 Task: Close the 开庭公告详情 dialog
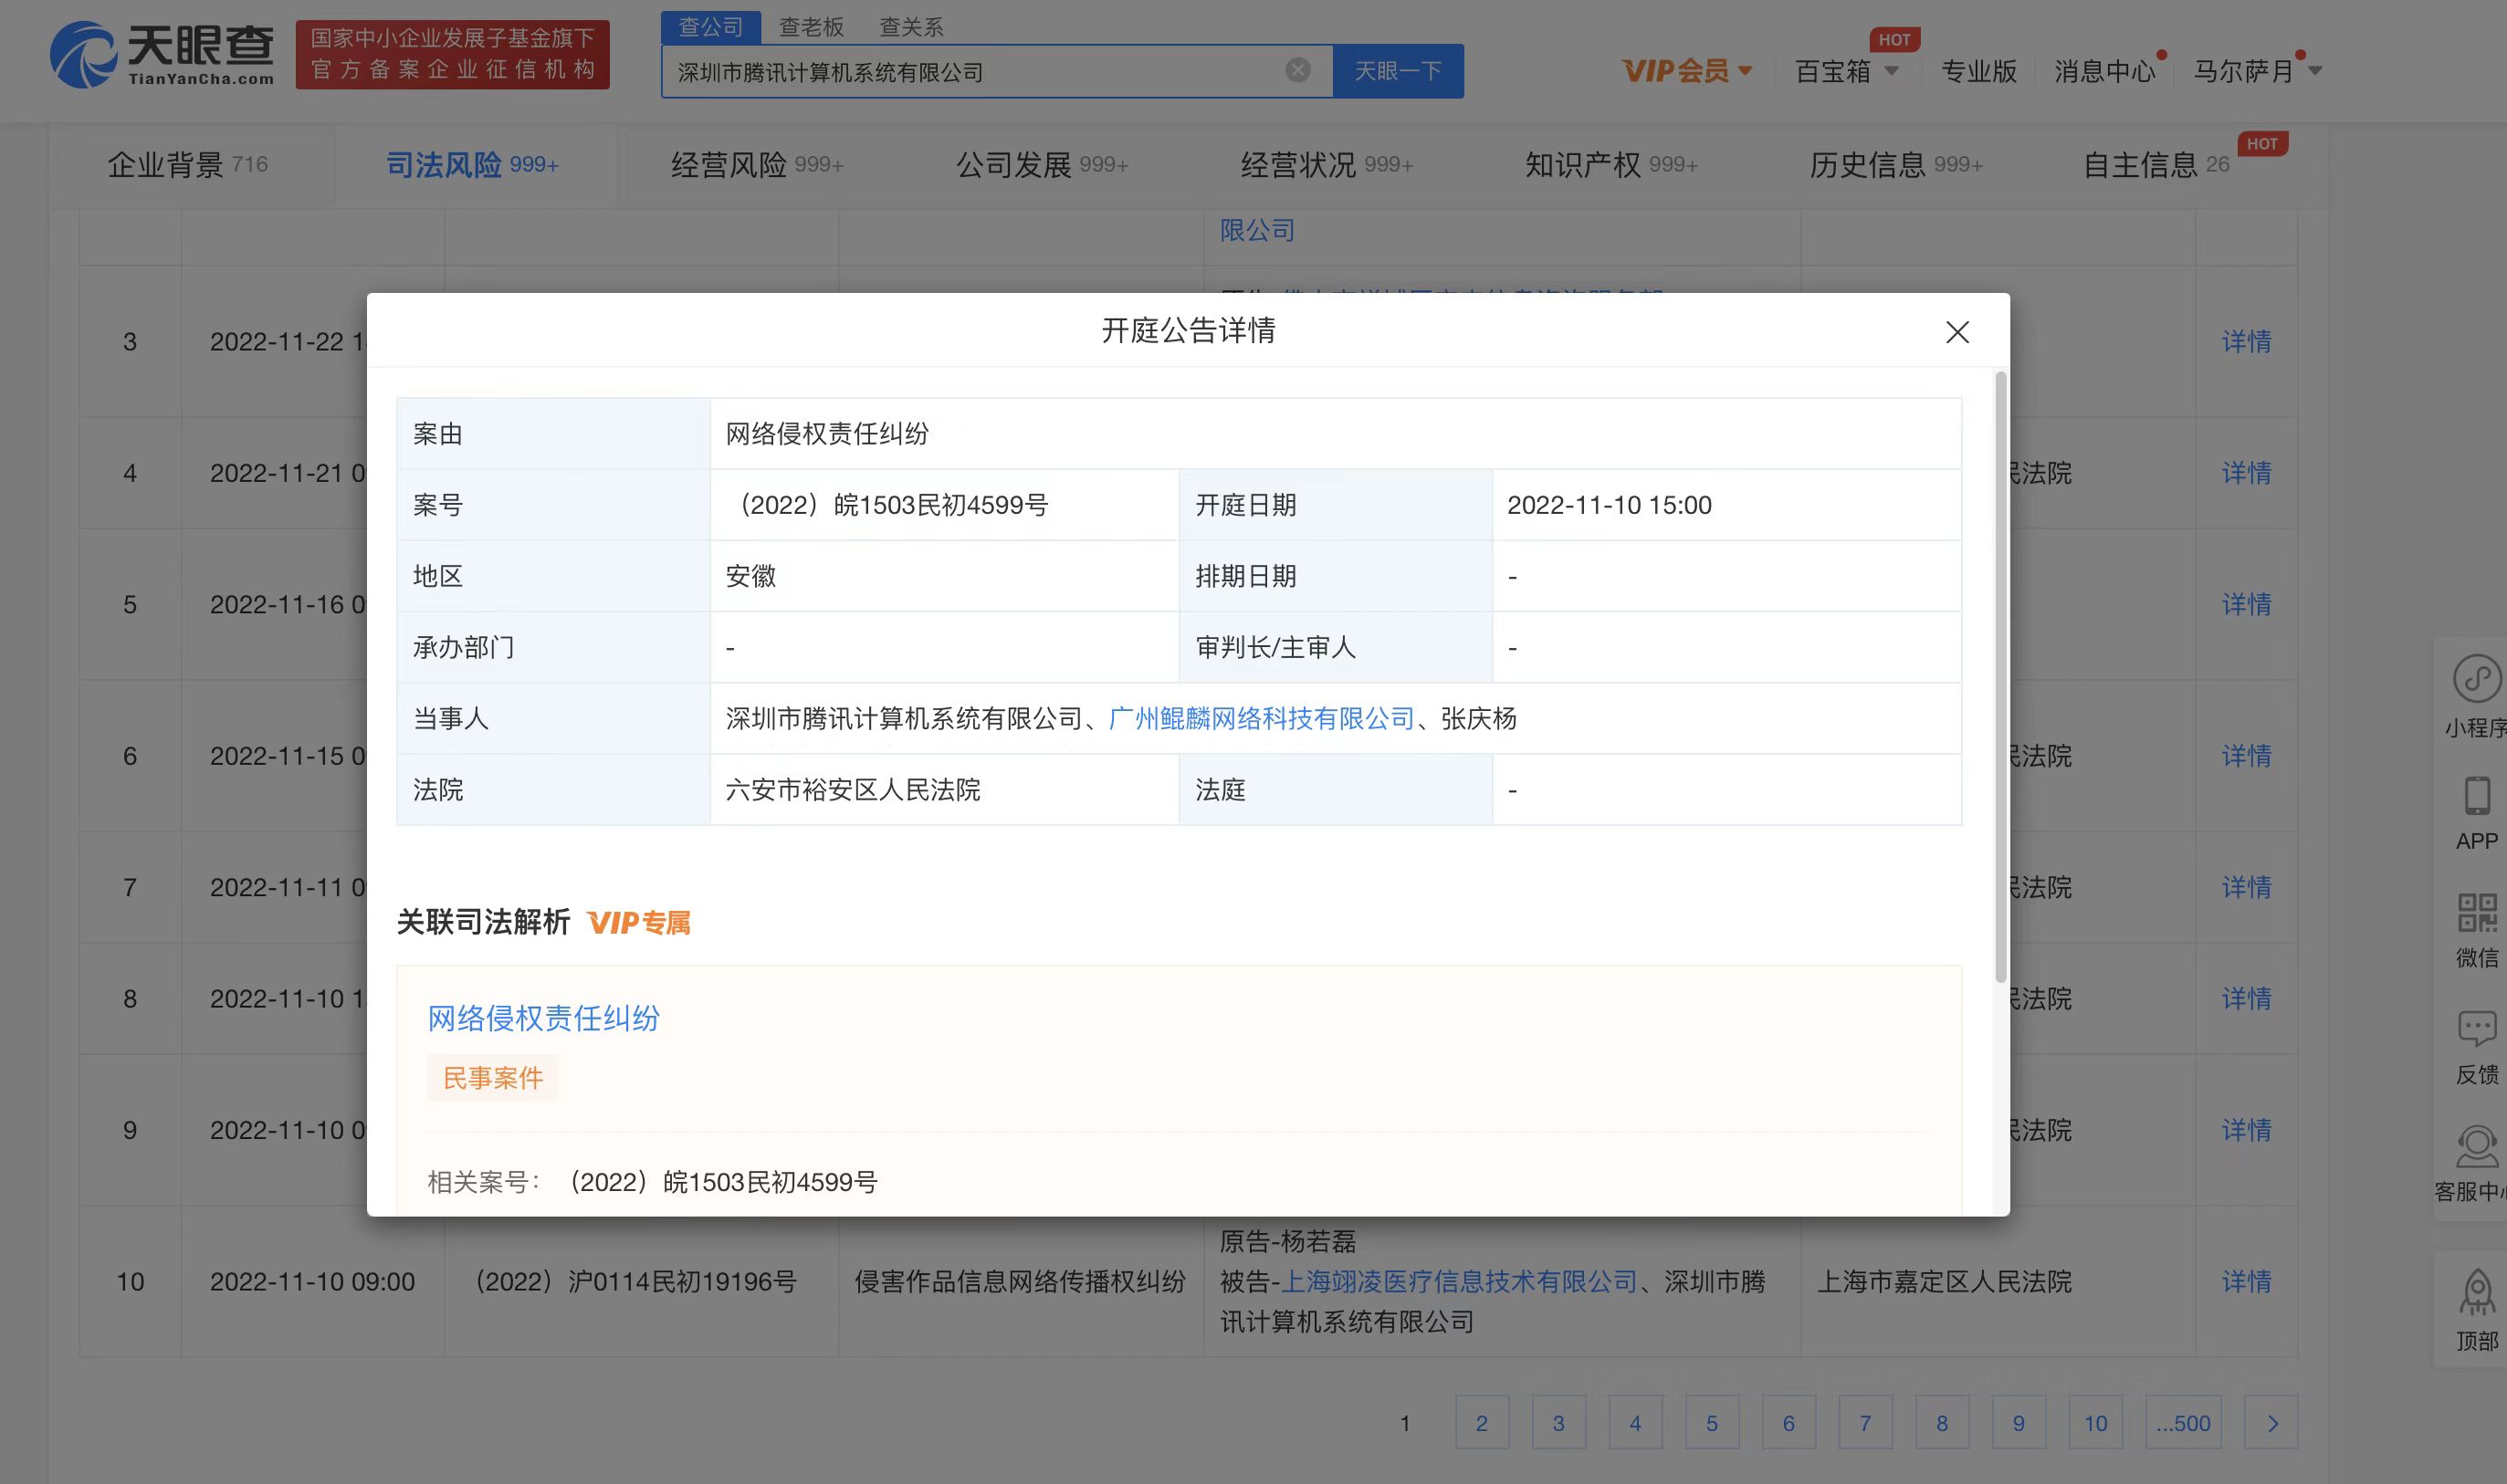point(1957,332)
